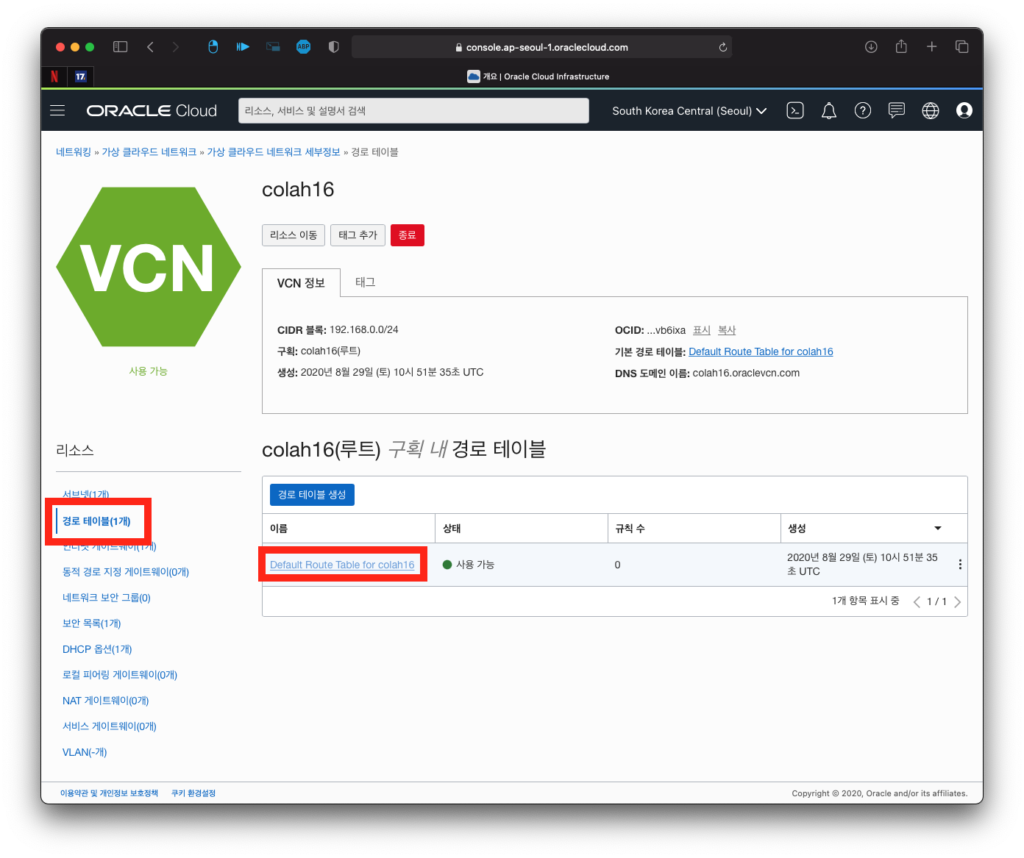
Task: Go to the next results page
Action: click(957, 602)
